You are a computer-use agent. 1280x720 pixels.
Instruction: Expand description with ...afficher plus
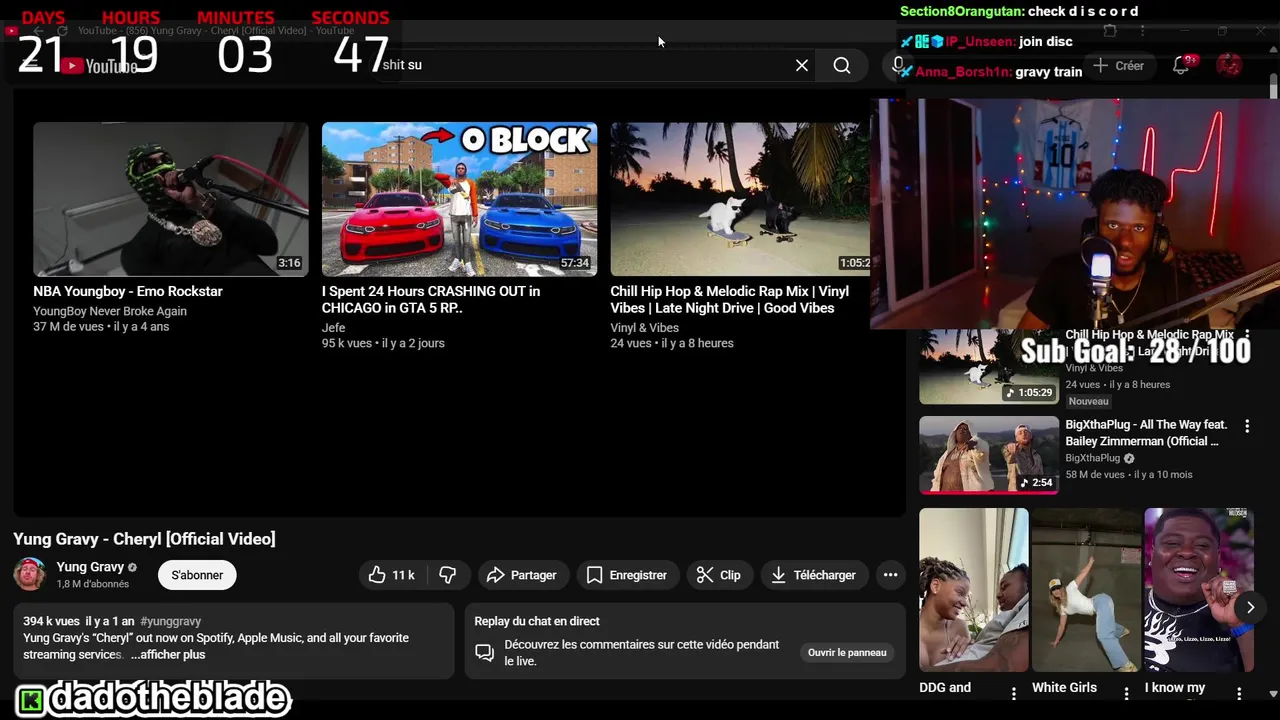pos(168,654)
